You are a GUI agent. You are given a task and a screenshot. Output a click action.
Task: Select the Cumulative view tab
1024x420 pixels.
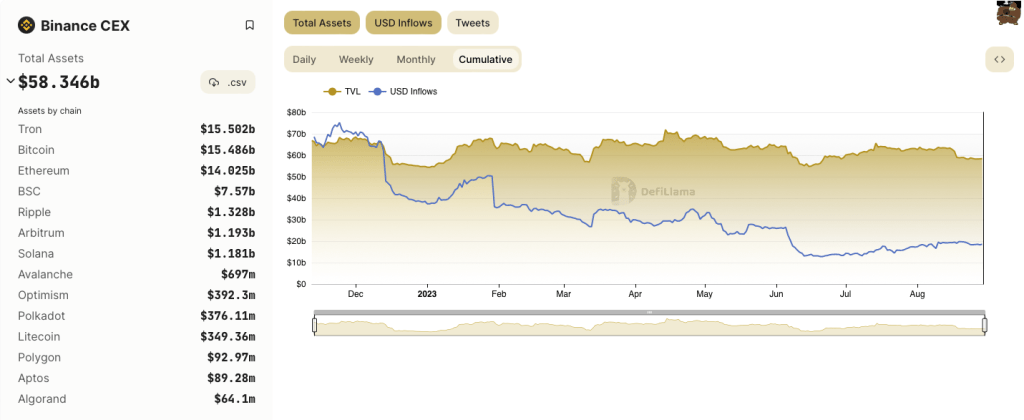485,59
